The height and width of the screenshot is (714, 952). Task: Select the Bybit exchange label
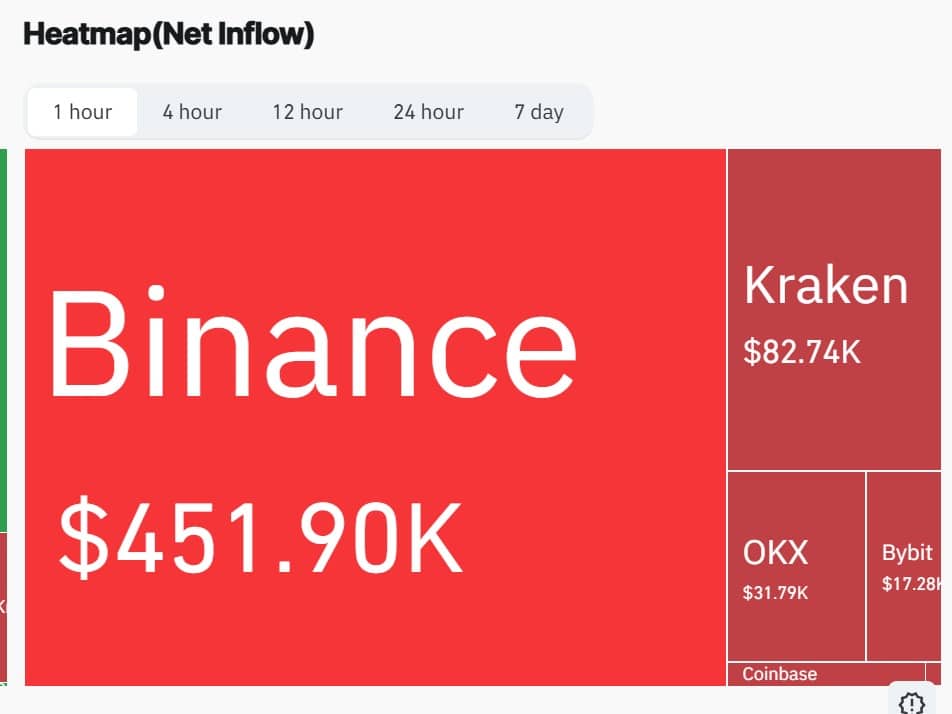click(907, 552)
